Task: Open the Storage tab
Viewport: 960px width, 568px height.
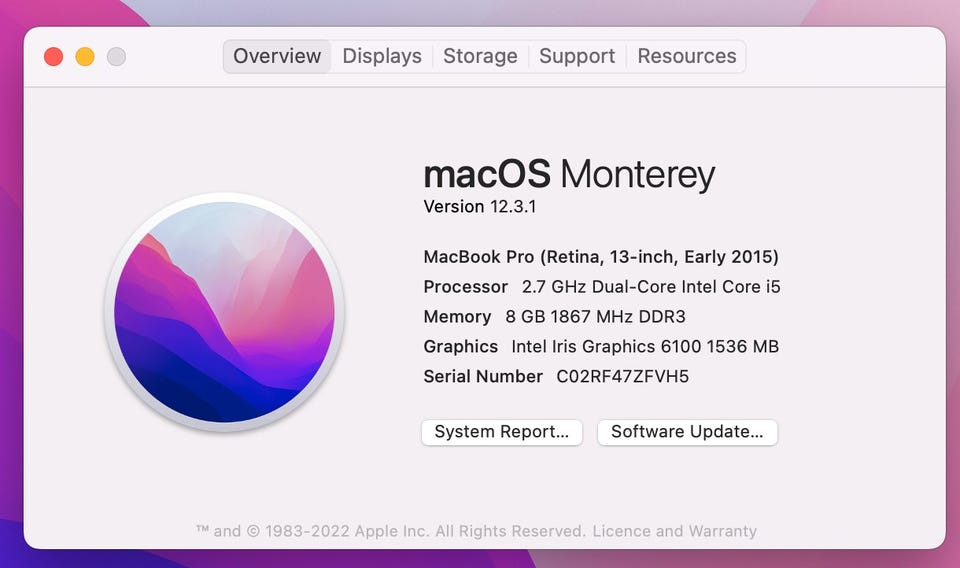Action: pos(480,56)
